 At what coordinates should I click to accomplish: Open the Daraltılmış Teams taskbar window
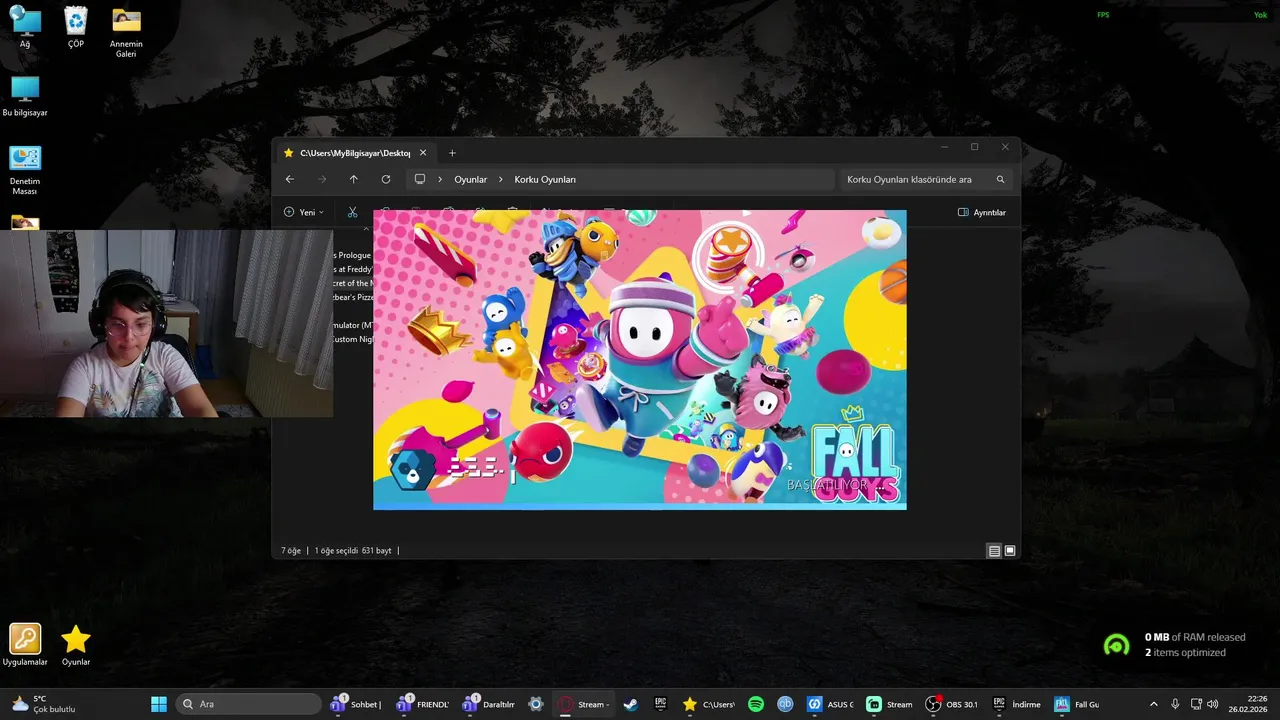click(x=489, y=704)
